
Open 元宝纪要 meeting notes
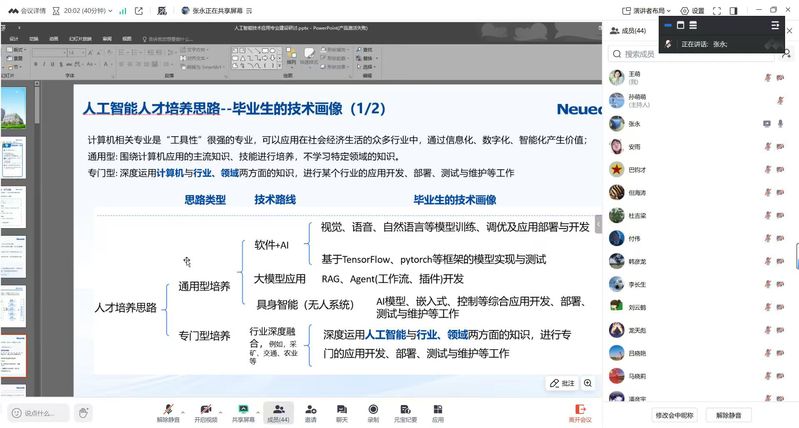coord(405,411)
